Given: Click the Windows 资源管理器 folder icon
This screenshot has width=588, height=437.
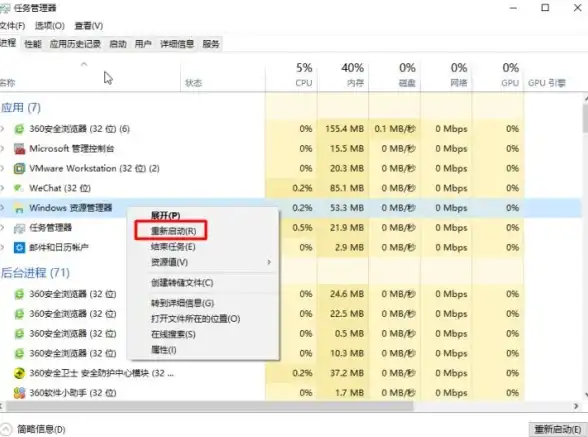Looking at the screenshot, I should tap(19, 208).
